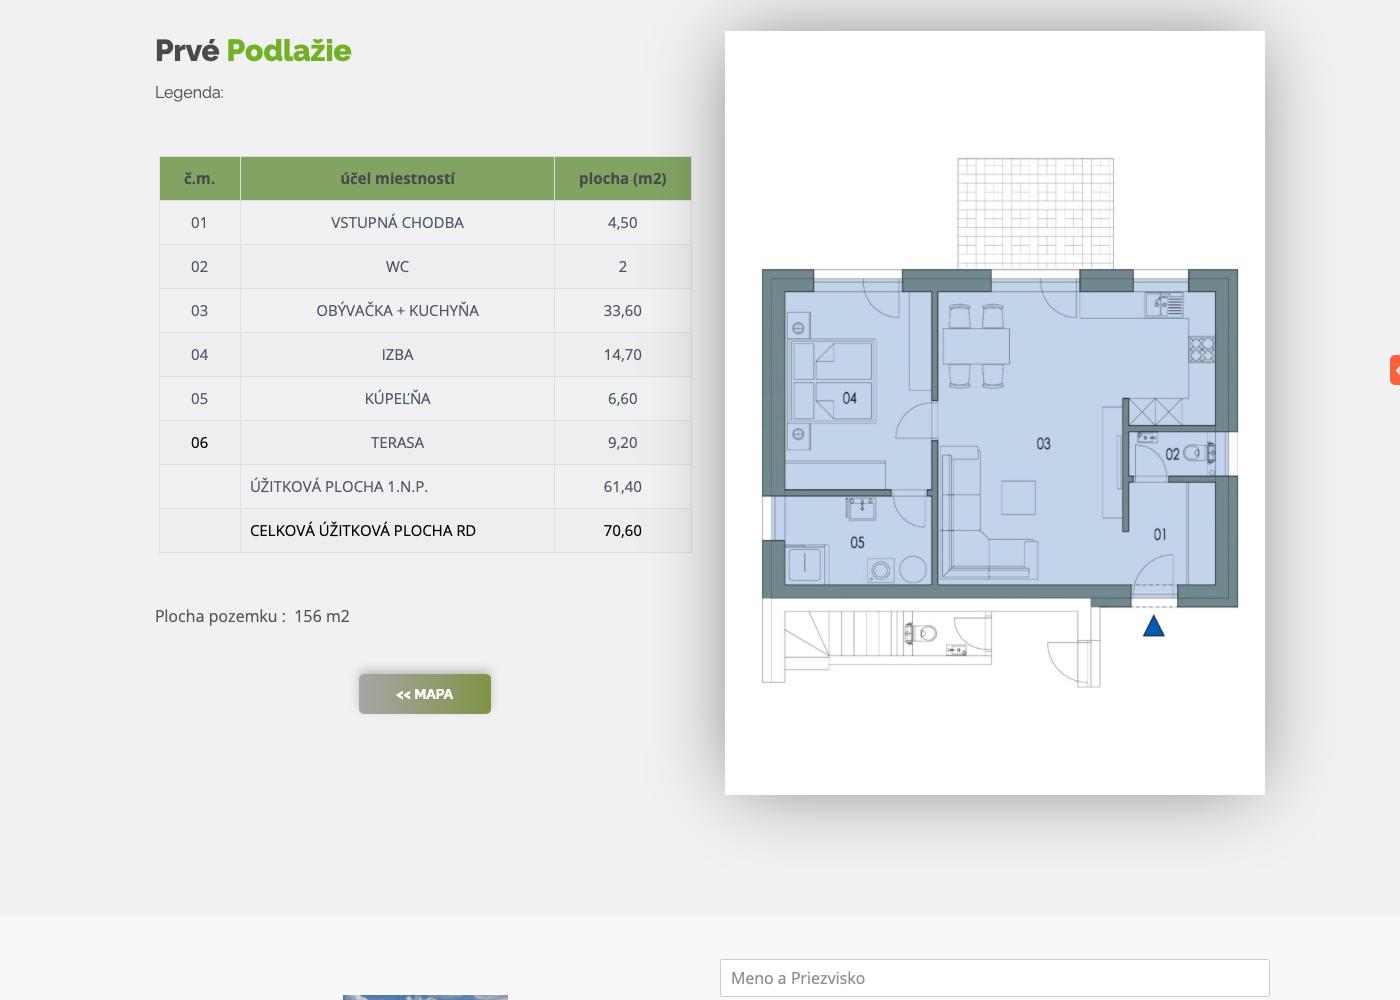Click the double bed icon in room 04

point(832,380)
